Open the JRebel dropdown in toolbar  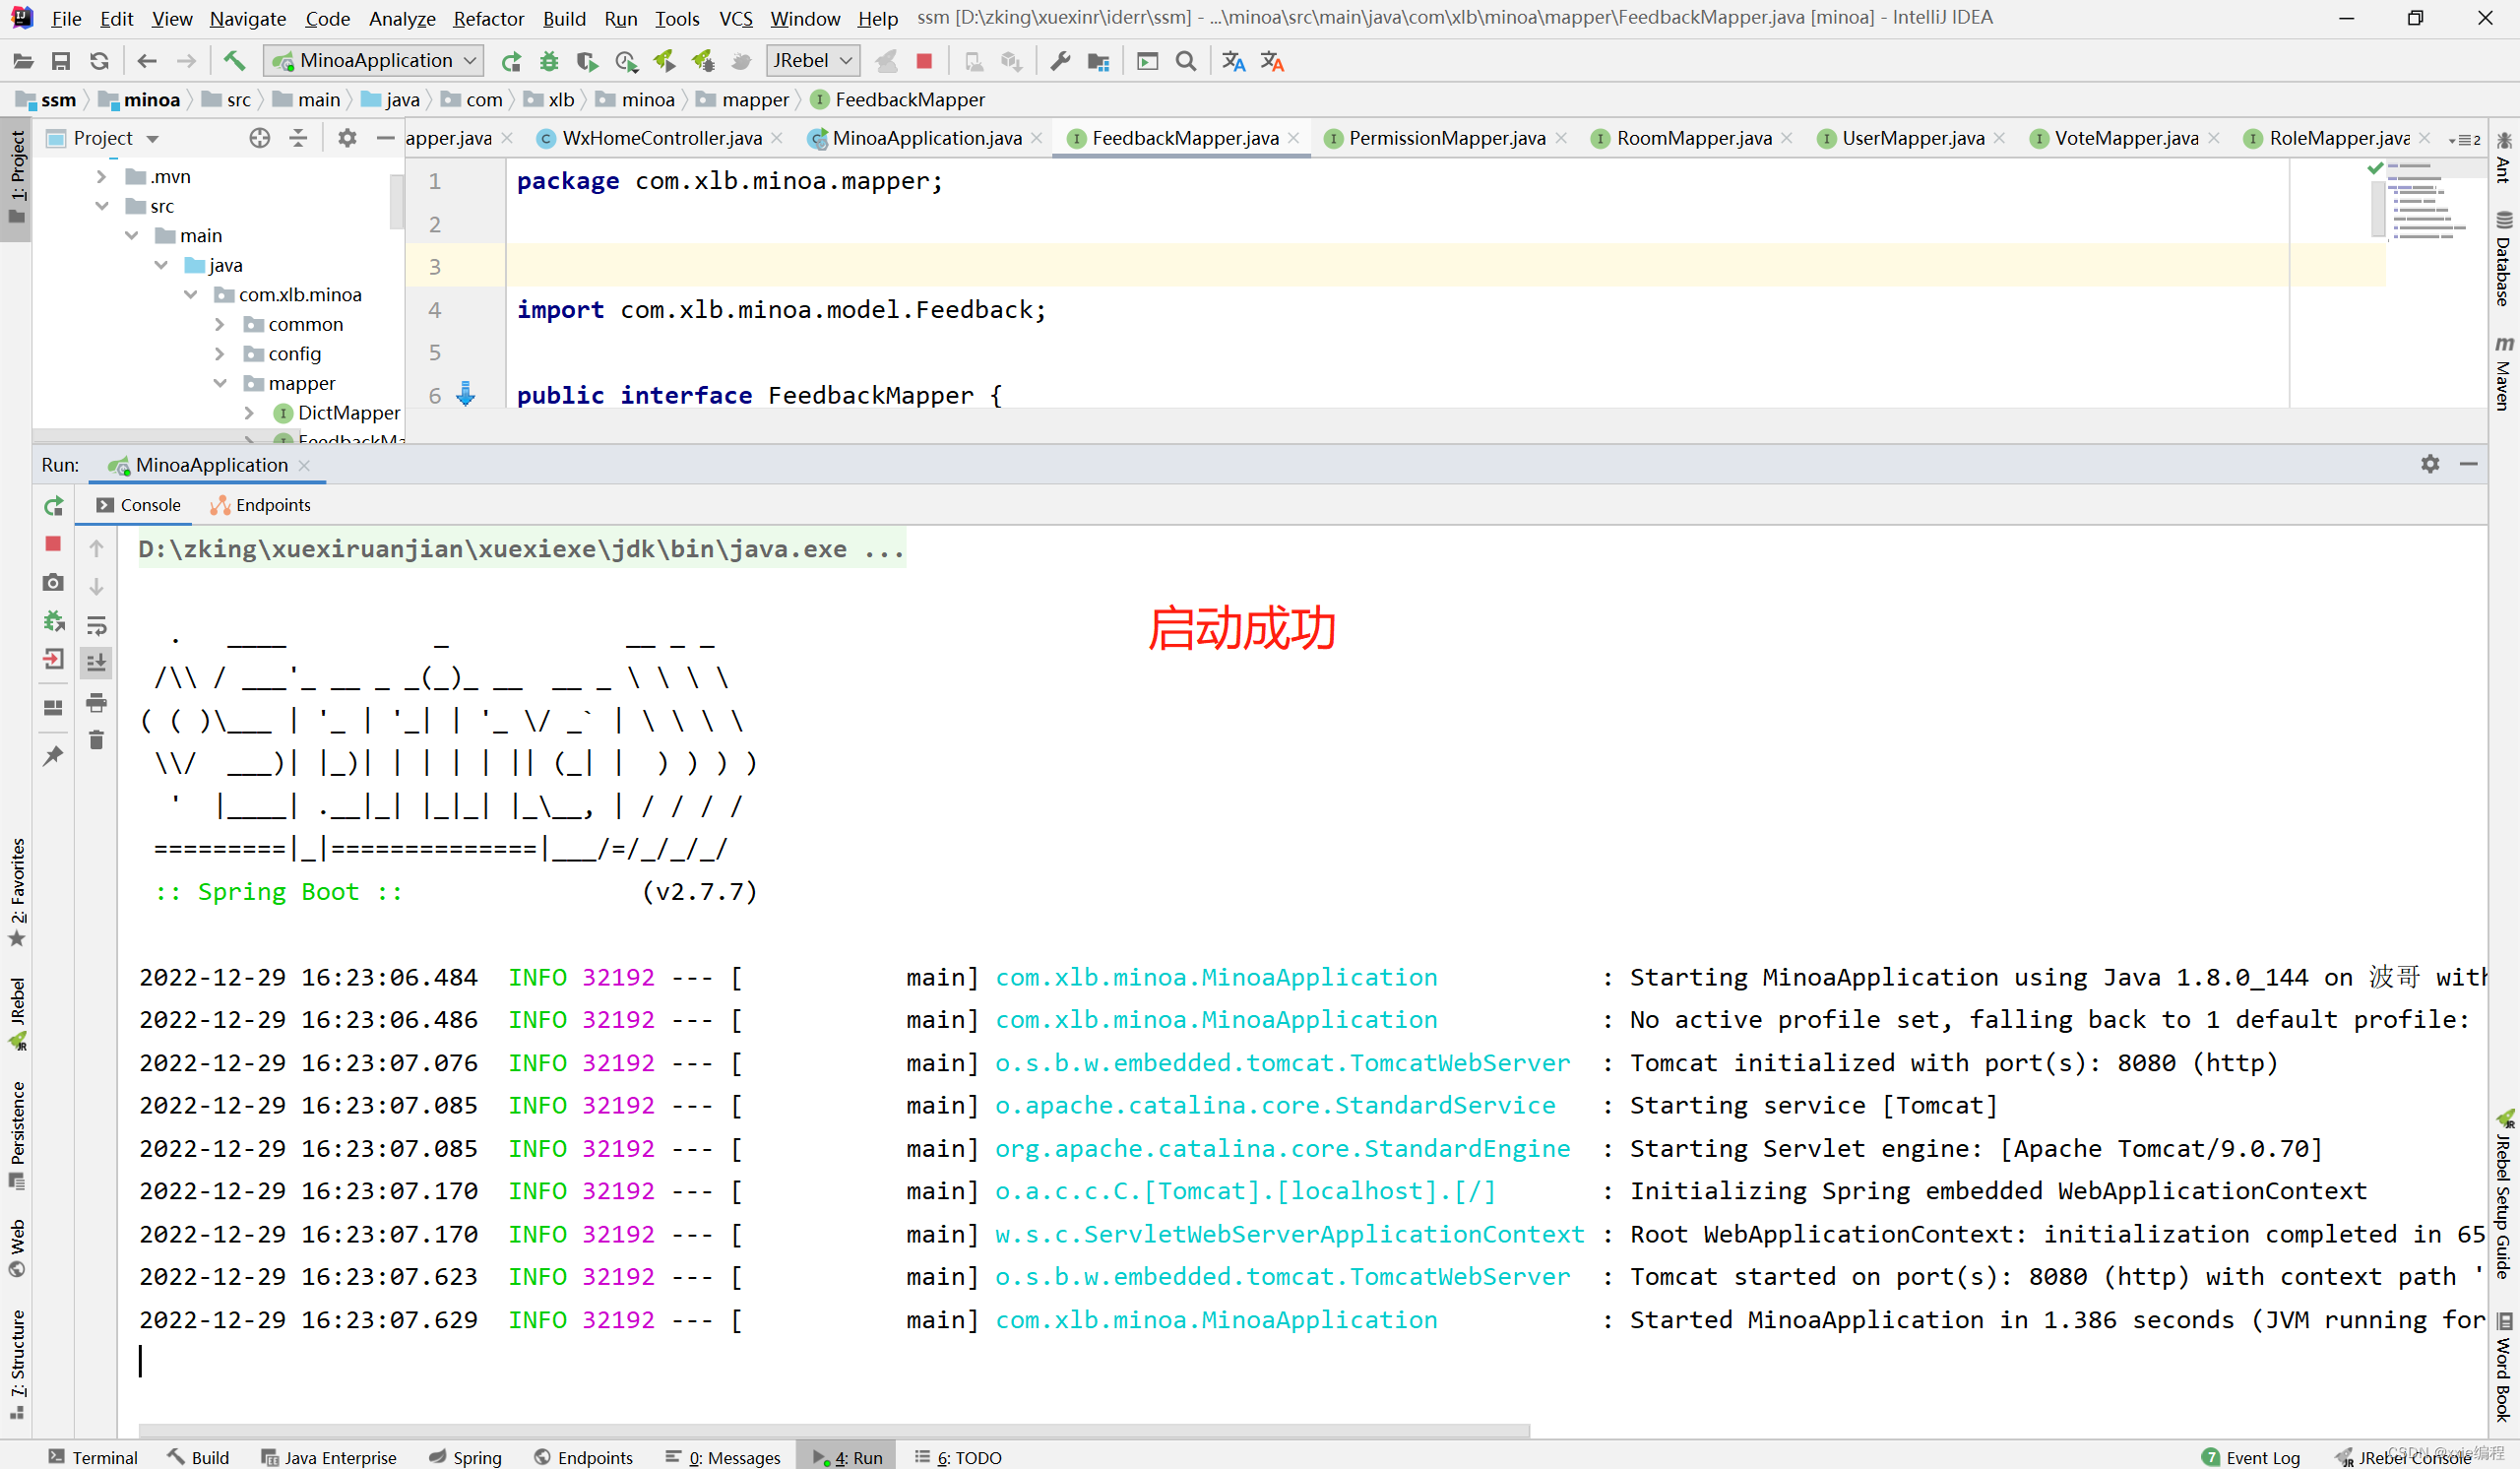[812, 61]
